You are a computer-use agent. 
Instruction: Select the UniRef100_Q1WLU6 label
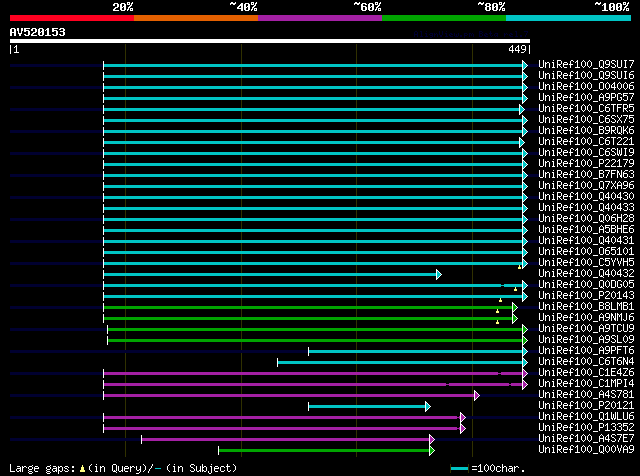pos(586,417)
